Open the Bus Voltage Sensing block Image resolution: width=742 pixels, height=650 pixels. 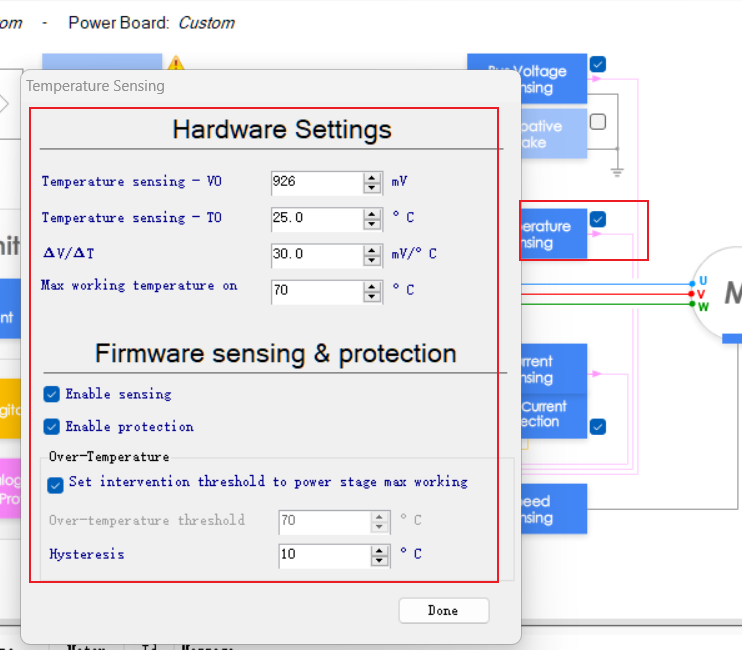click(553, 78)
